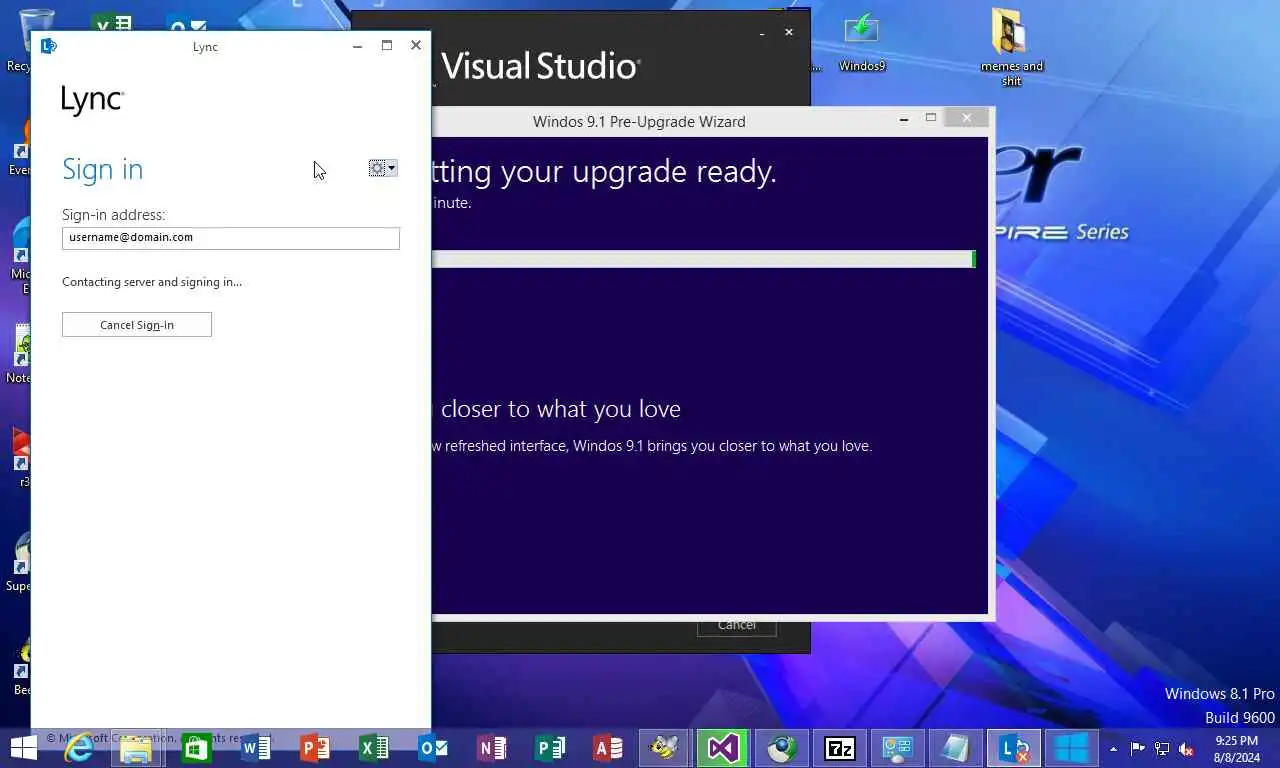Open Action Center flag in tray
1280x768 pixels.
coord(1138,749)
